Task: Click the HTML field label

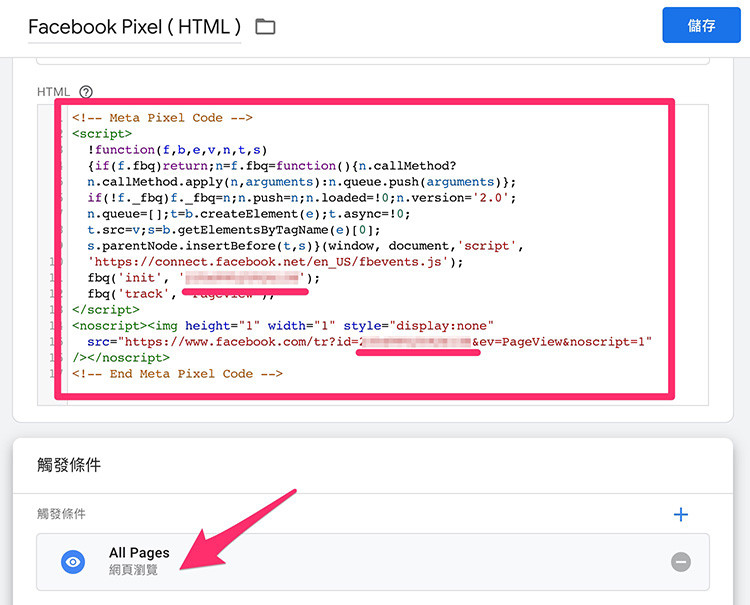Action: click(x=54, y=92)
